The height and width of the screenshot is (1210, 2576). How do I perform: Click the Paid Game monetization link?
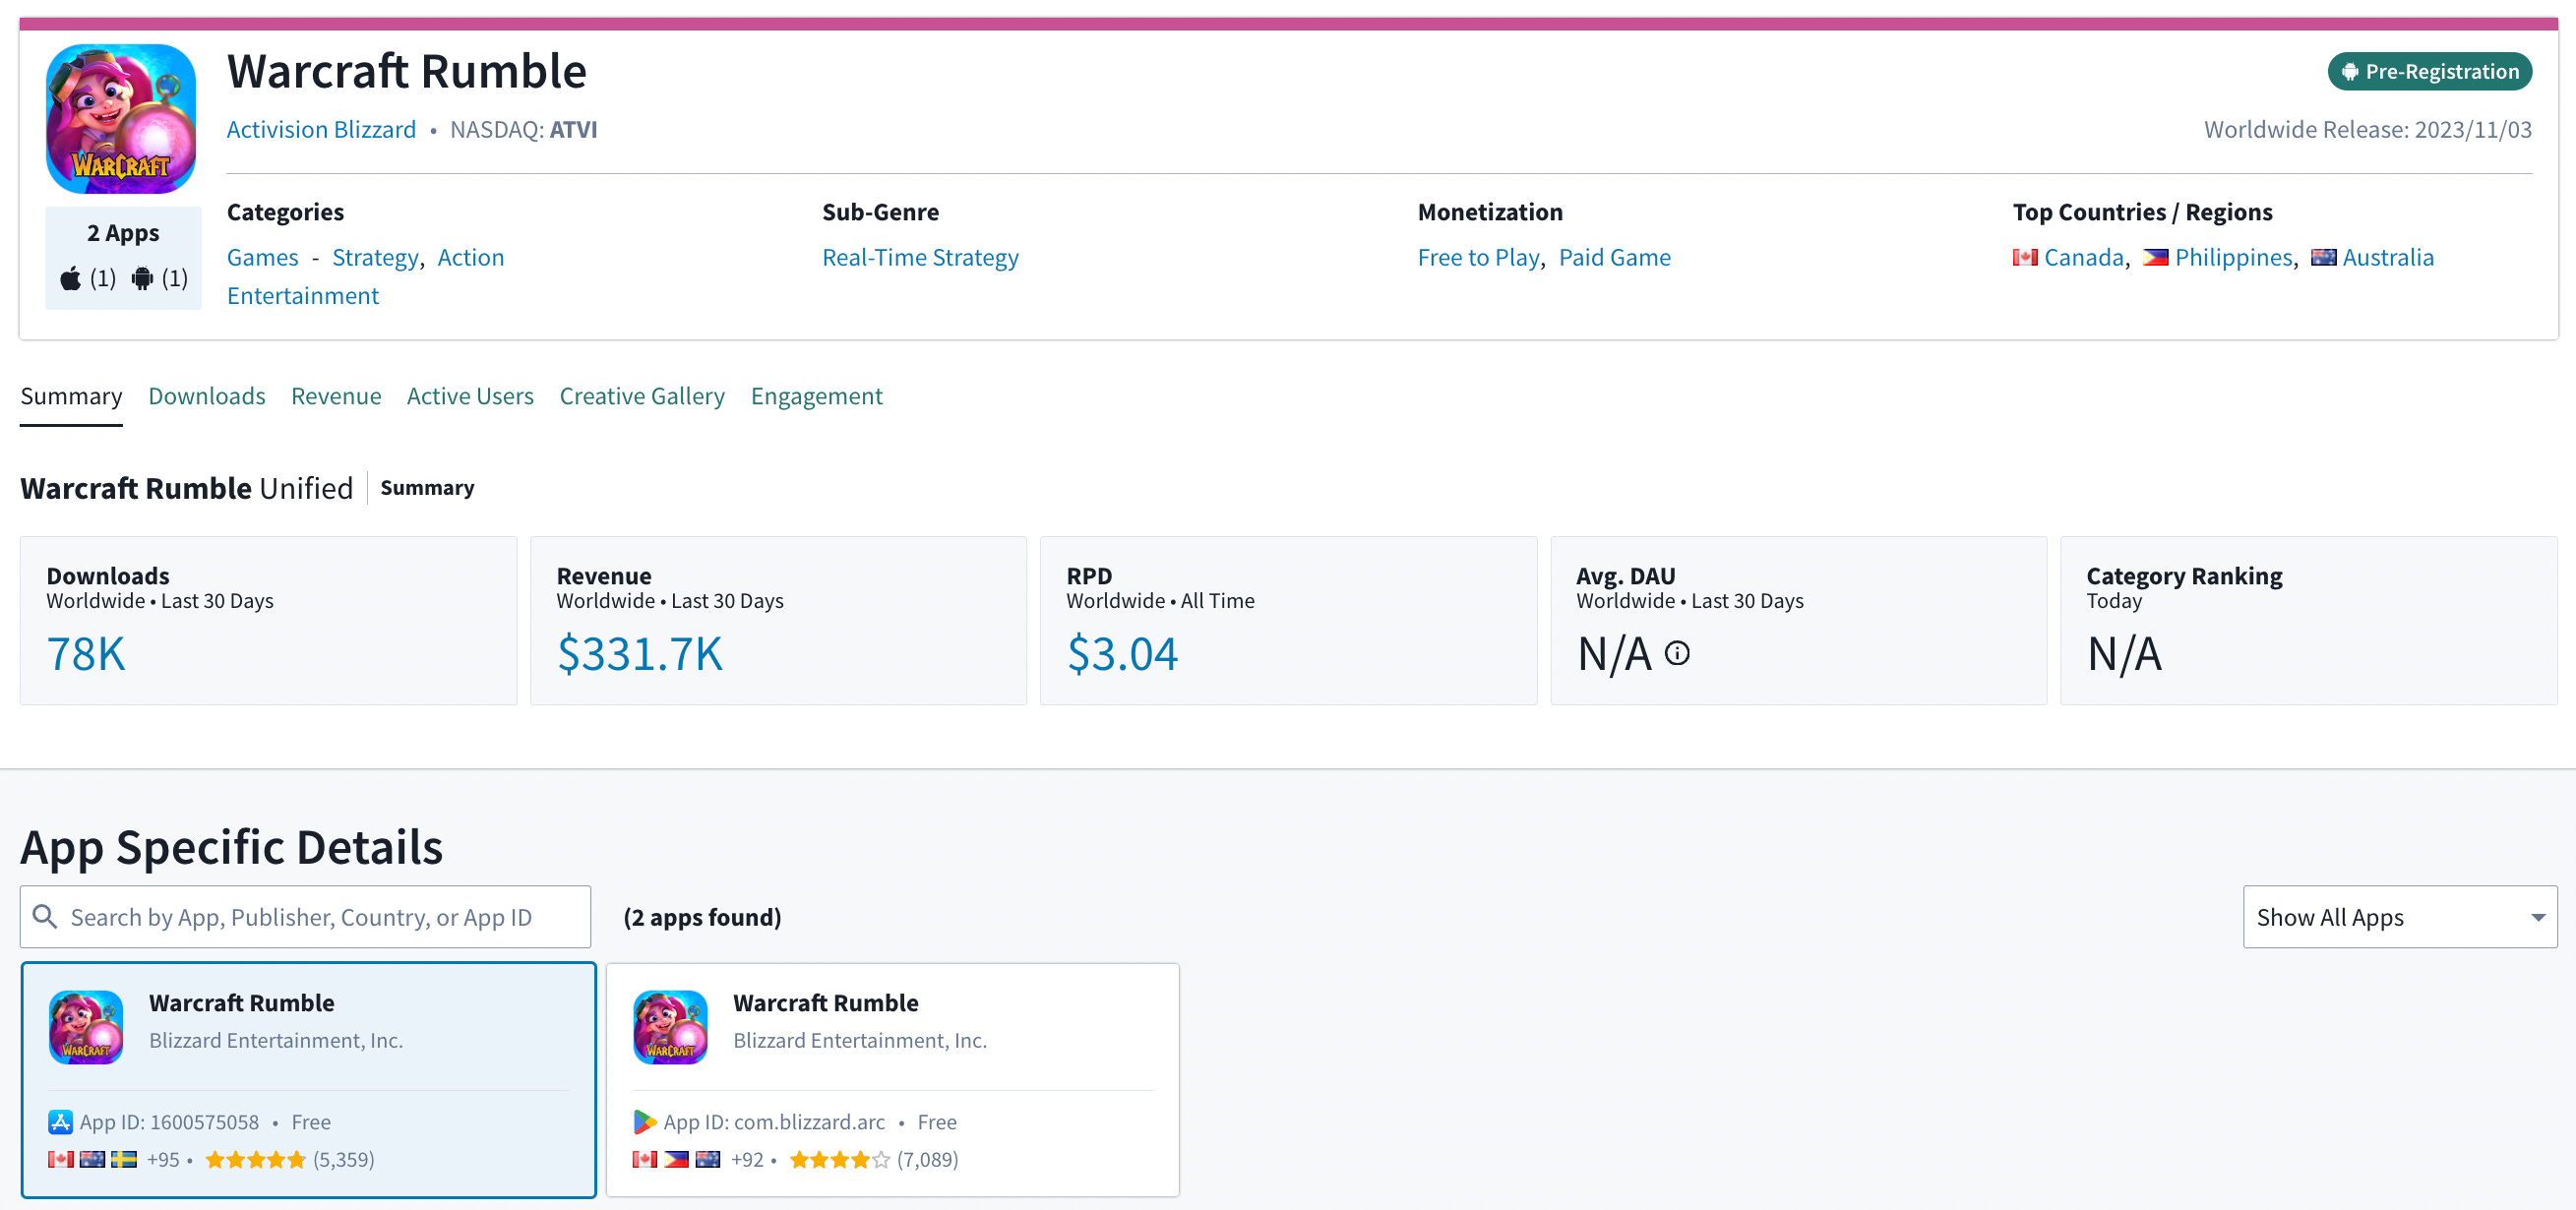click(x=1614, y=257)
